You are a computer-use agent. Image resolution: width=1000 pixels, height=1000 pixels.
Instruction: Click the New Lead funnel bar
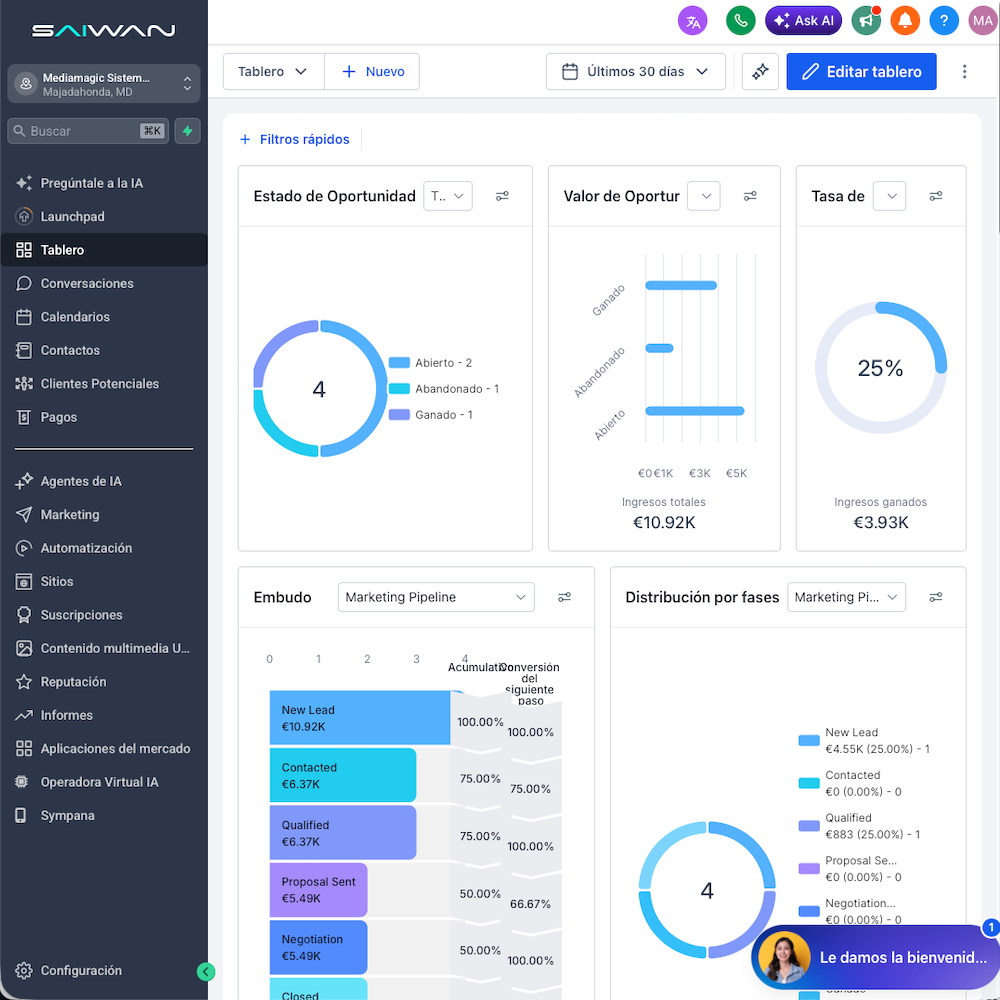(x=360, y=718)
